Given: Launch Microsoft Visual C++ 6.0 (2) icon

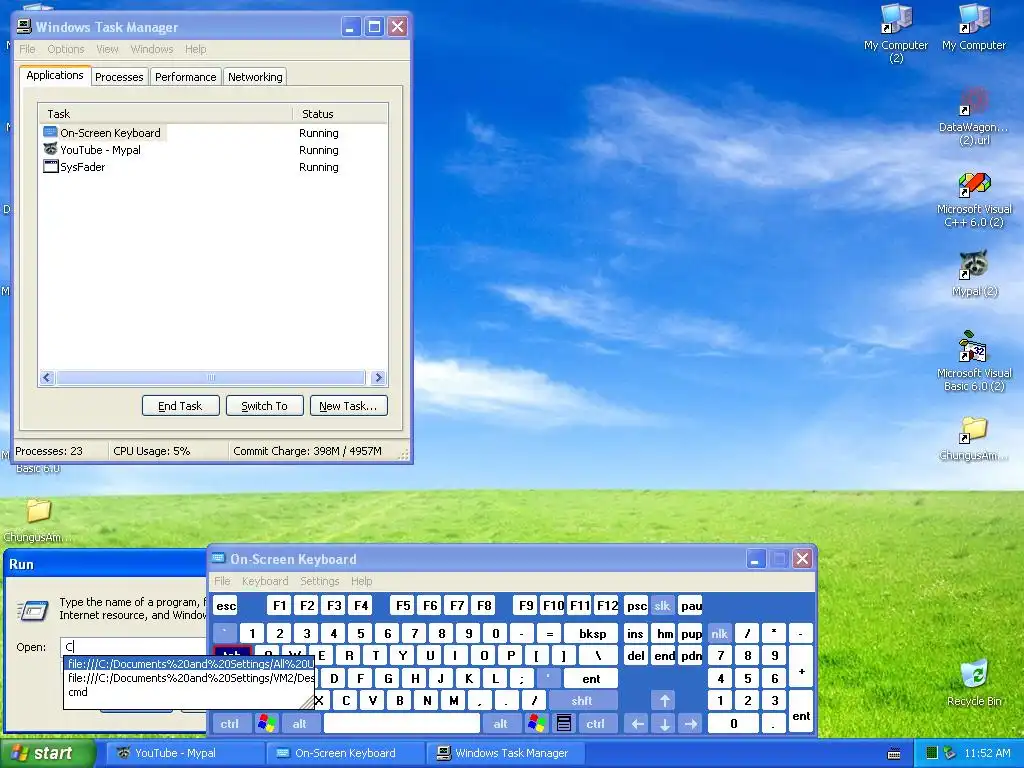Looking at the screenshot, I should (974, 185).
